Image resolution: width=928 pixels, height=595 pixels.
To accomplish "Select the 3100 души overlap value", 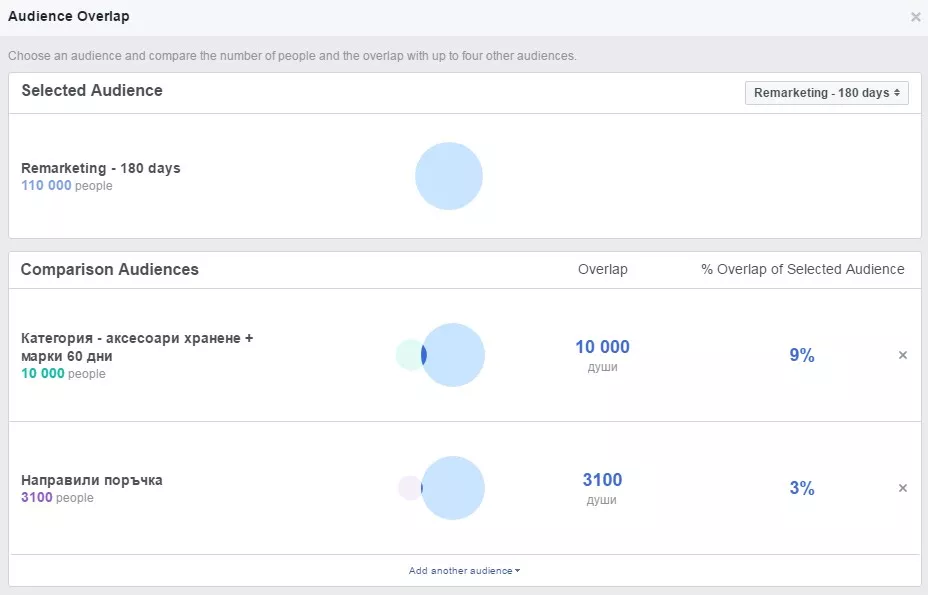I will pyautogui.click(x=602, y=488).
